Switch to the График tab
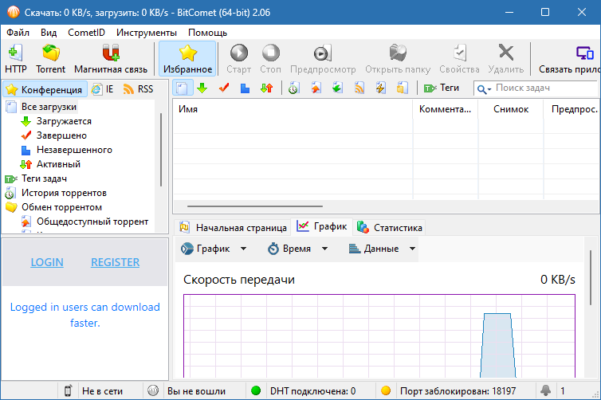Image resolution: width=601 pixels, height=400 pixels. [x=322, y=226]
